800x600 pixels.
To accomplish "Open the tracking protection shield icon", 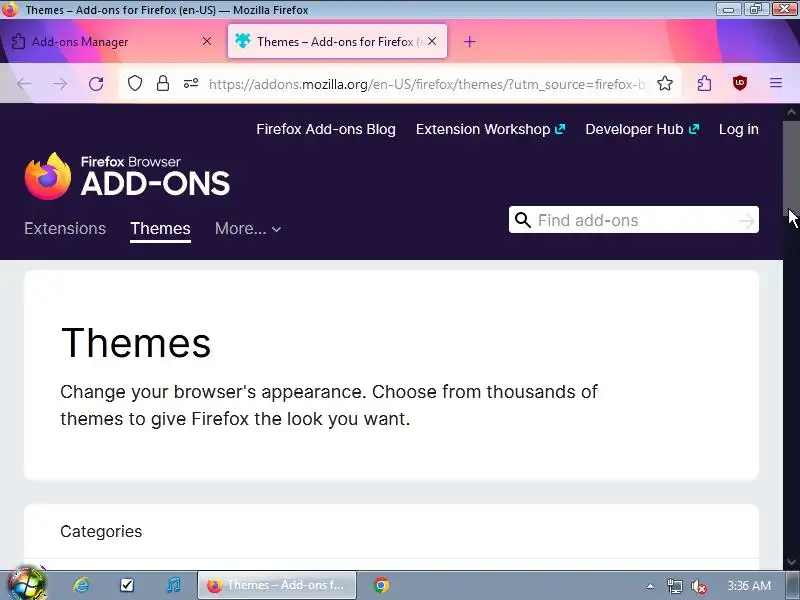I will pyautogui.click(x=135, y=83).
